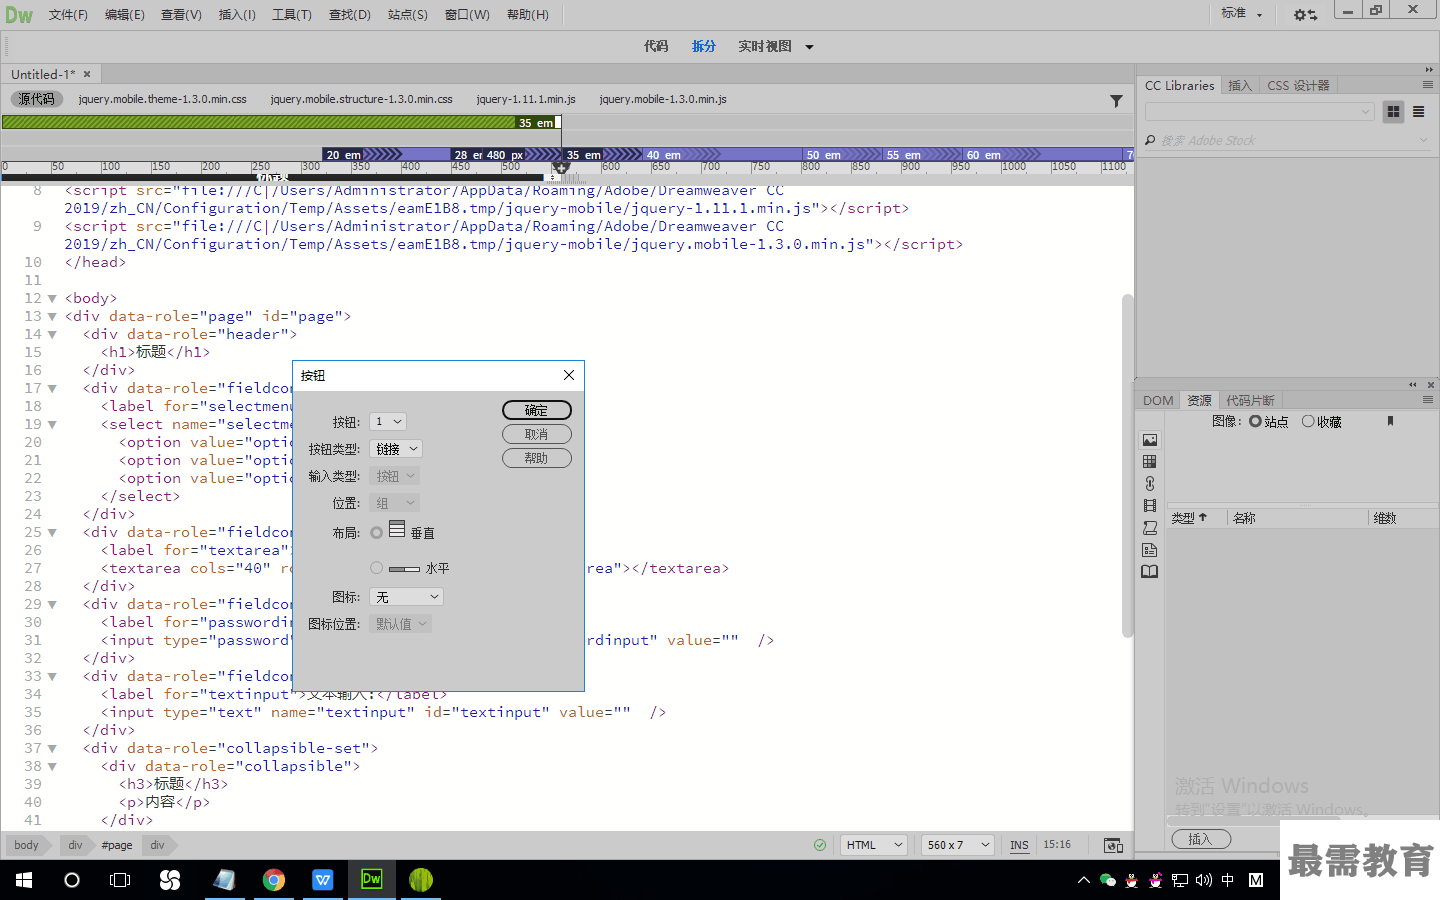Select the Media category in Assets panel
The height and width of the screenshot is (900, 1440).
pyautogui.click(x=1150, y=506)
